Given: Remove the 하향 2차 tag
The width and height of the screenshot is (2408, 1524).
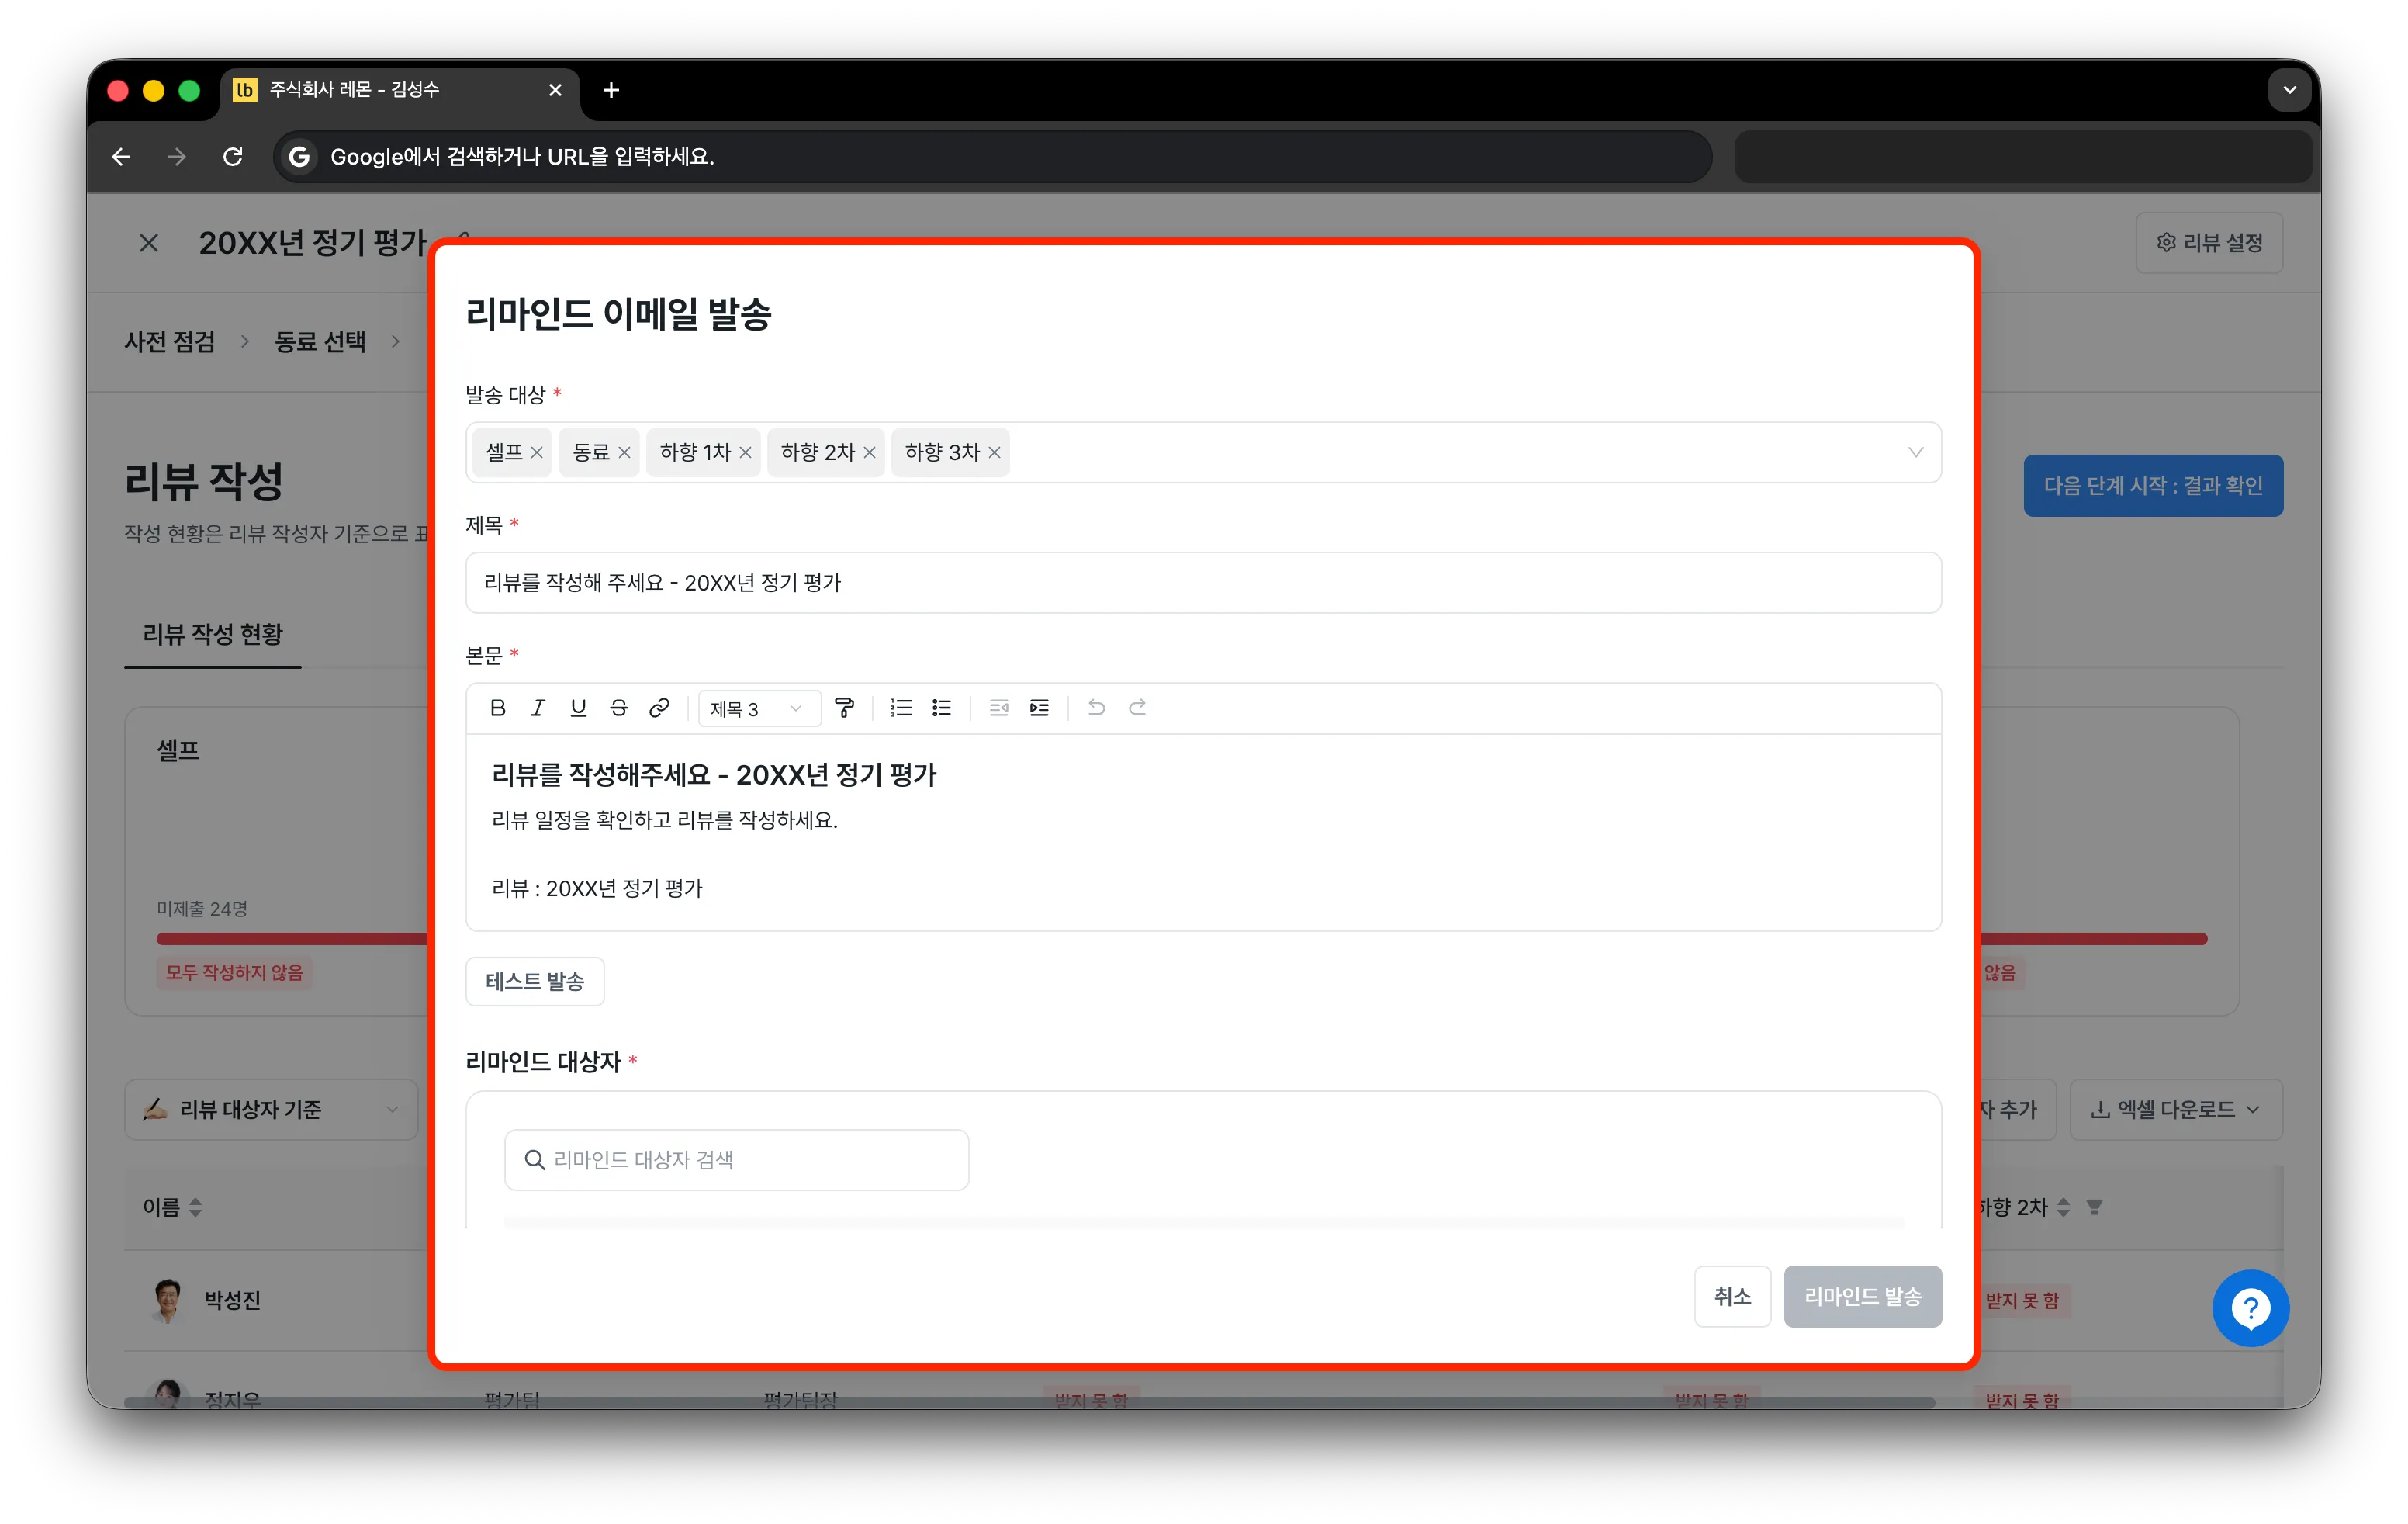Looking at the screenshot, I should pos(869,453).
